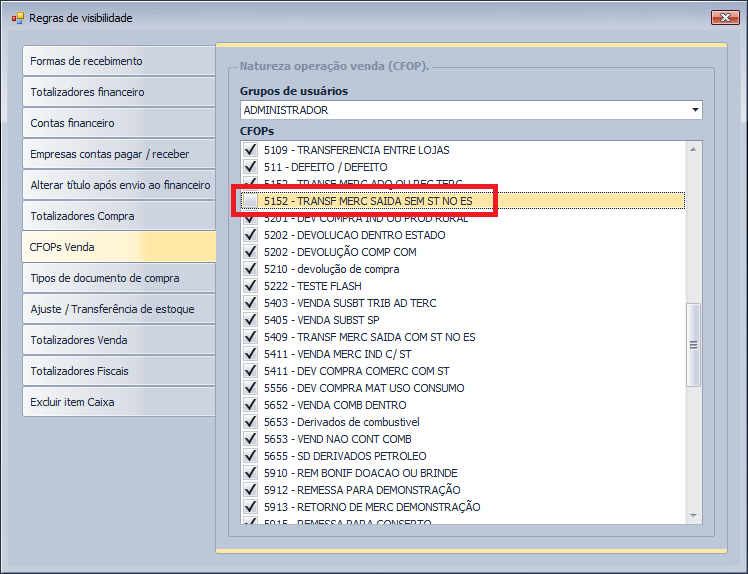
Task: Go to Empresas contas pagar / receber
Action: point(118,154)
